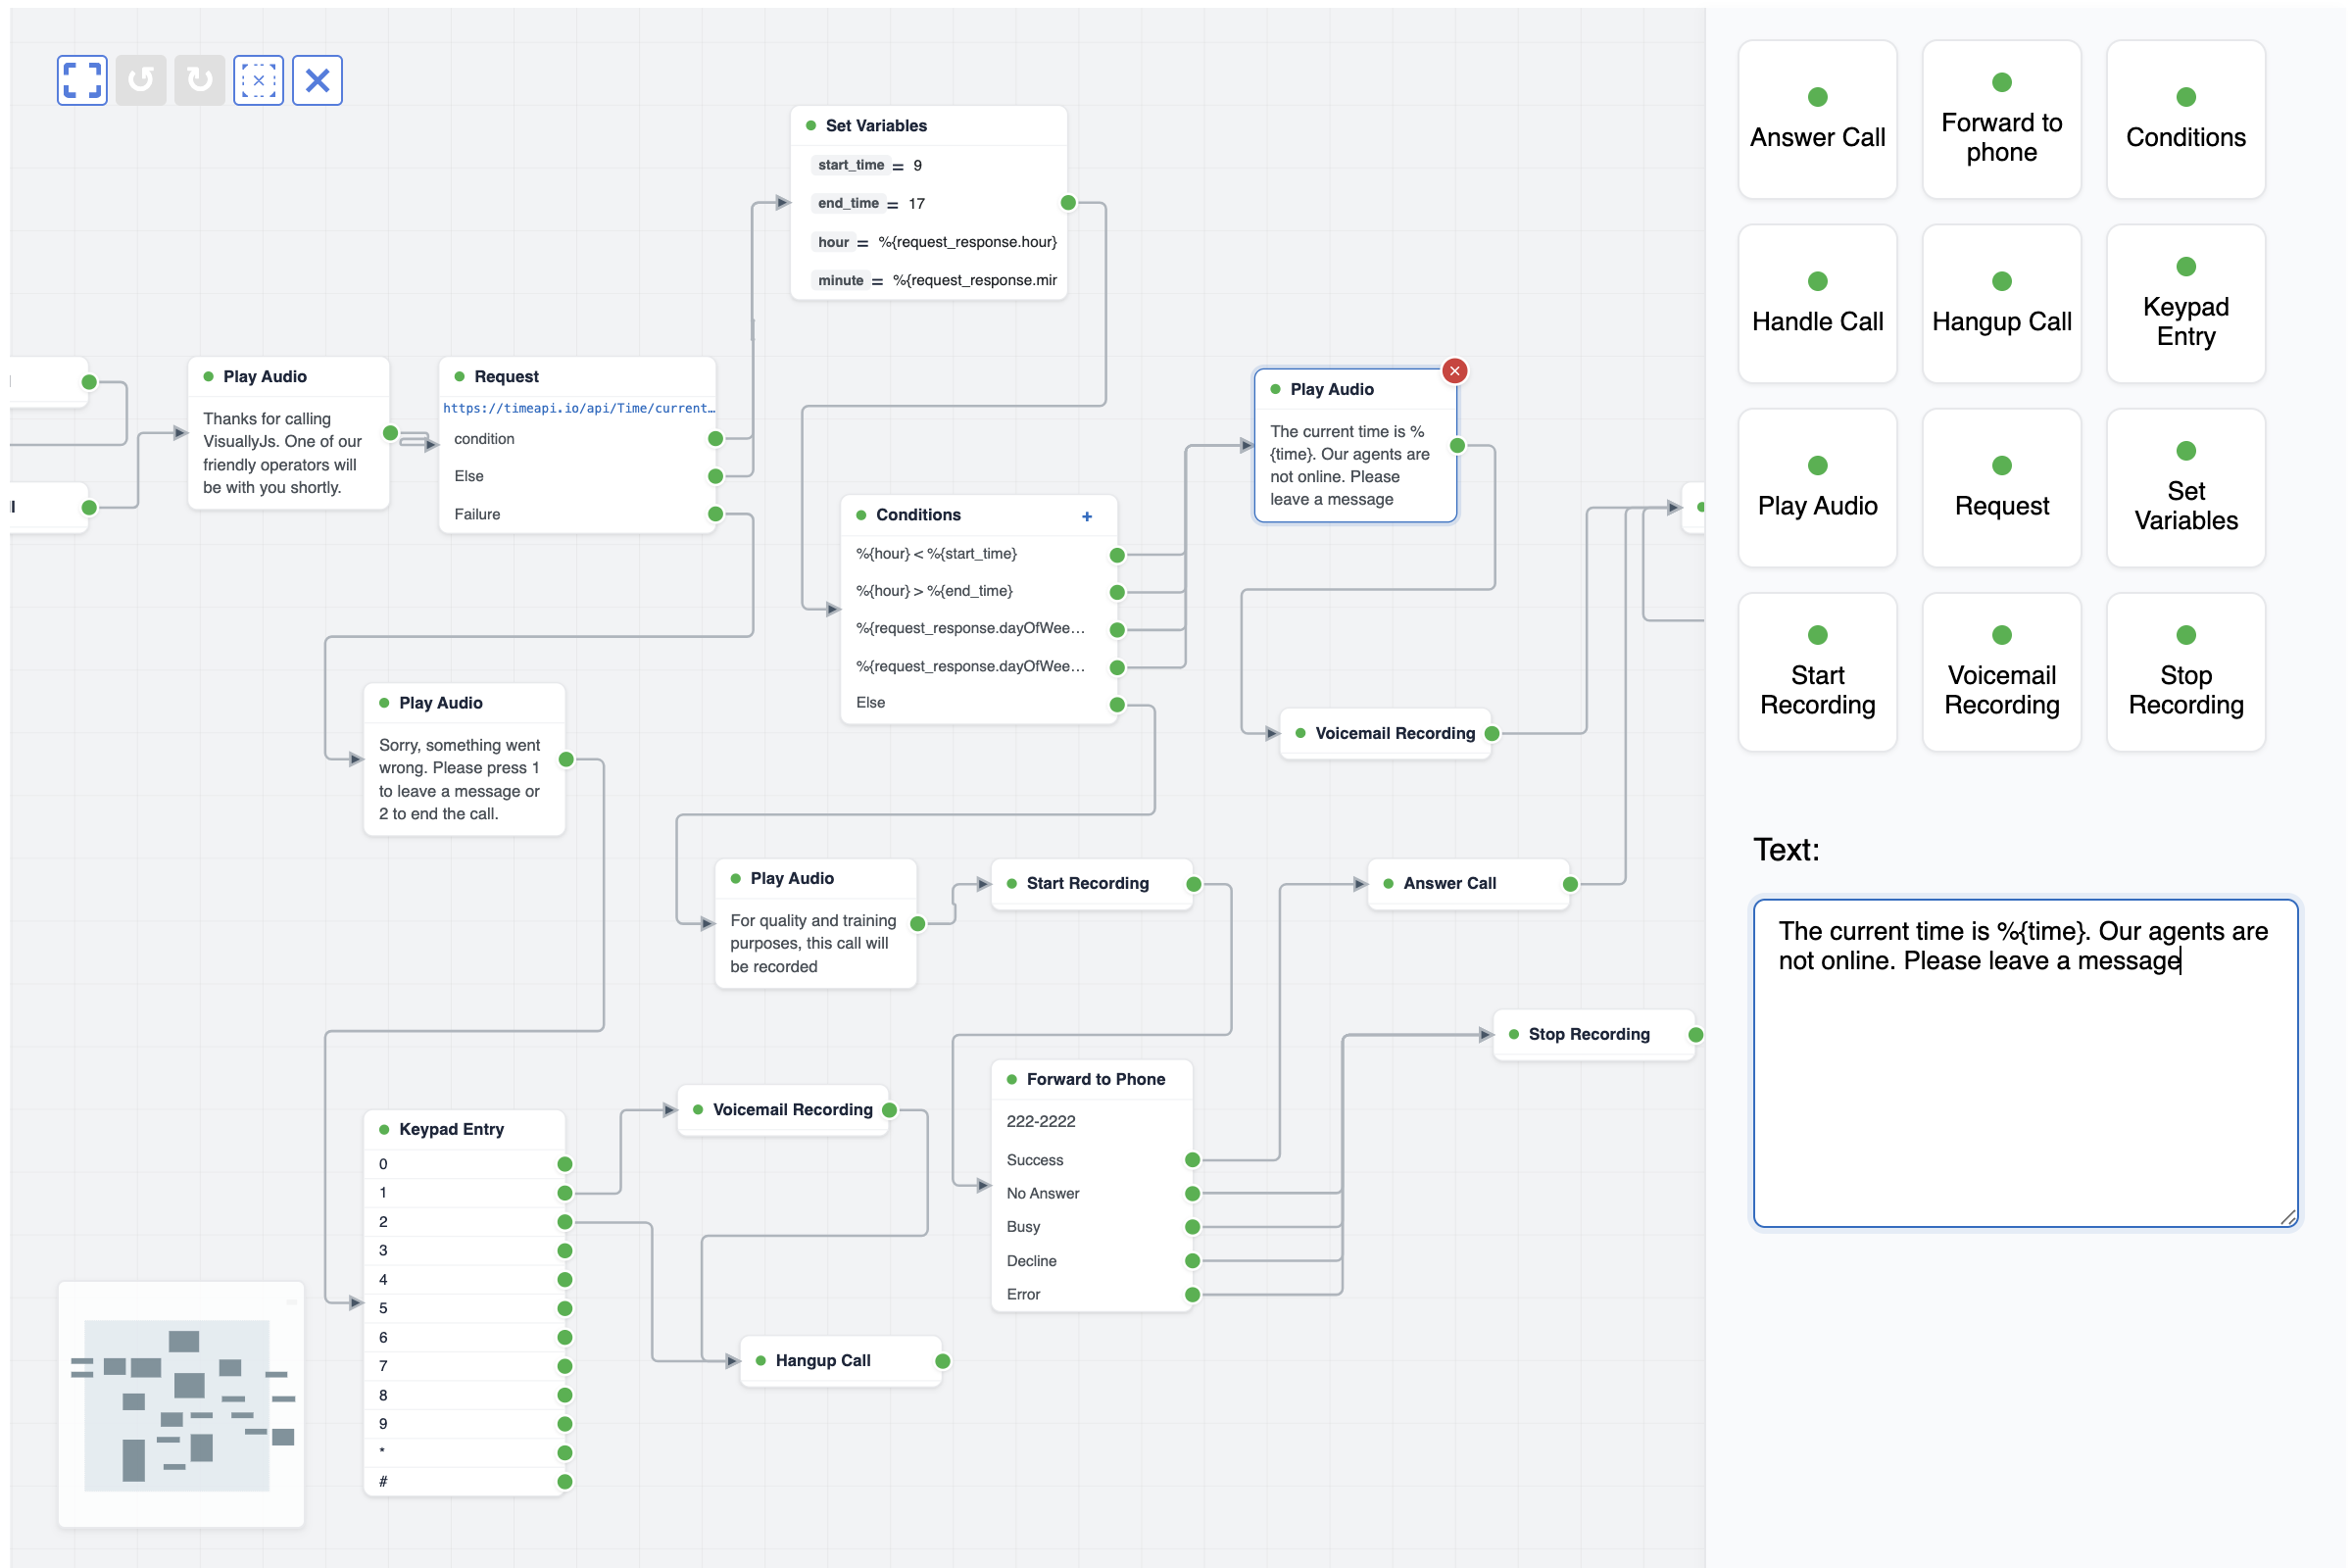Click the fit-to-screen toolbar icon

pyautogui.click(x=82, y=80)
